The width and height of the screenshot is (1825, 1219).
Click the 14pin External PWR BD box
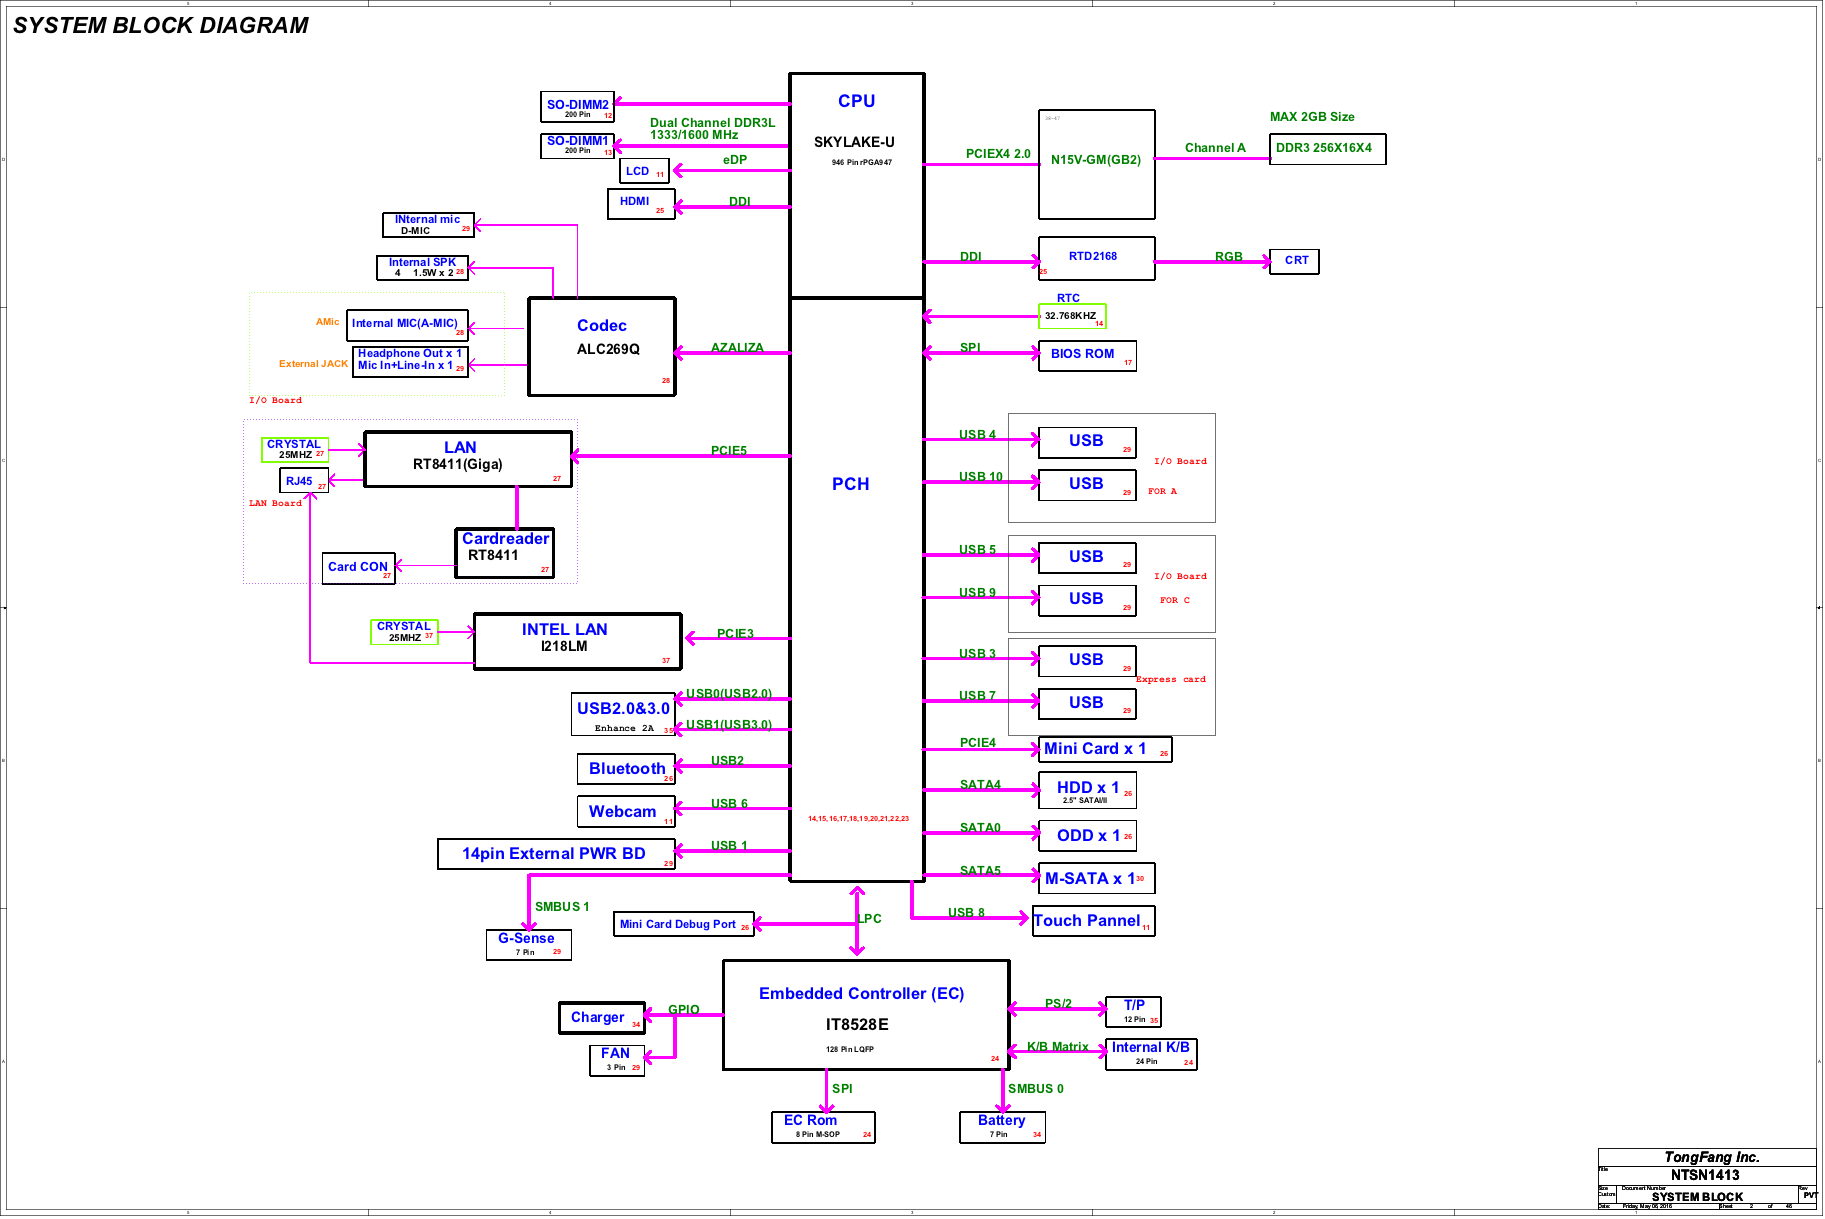pos(556,854)
